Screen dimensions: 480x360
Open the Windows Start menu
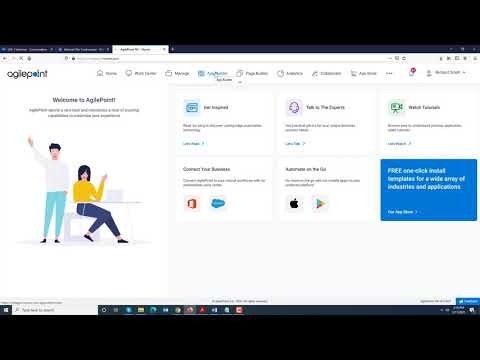tap(6, 310)
